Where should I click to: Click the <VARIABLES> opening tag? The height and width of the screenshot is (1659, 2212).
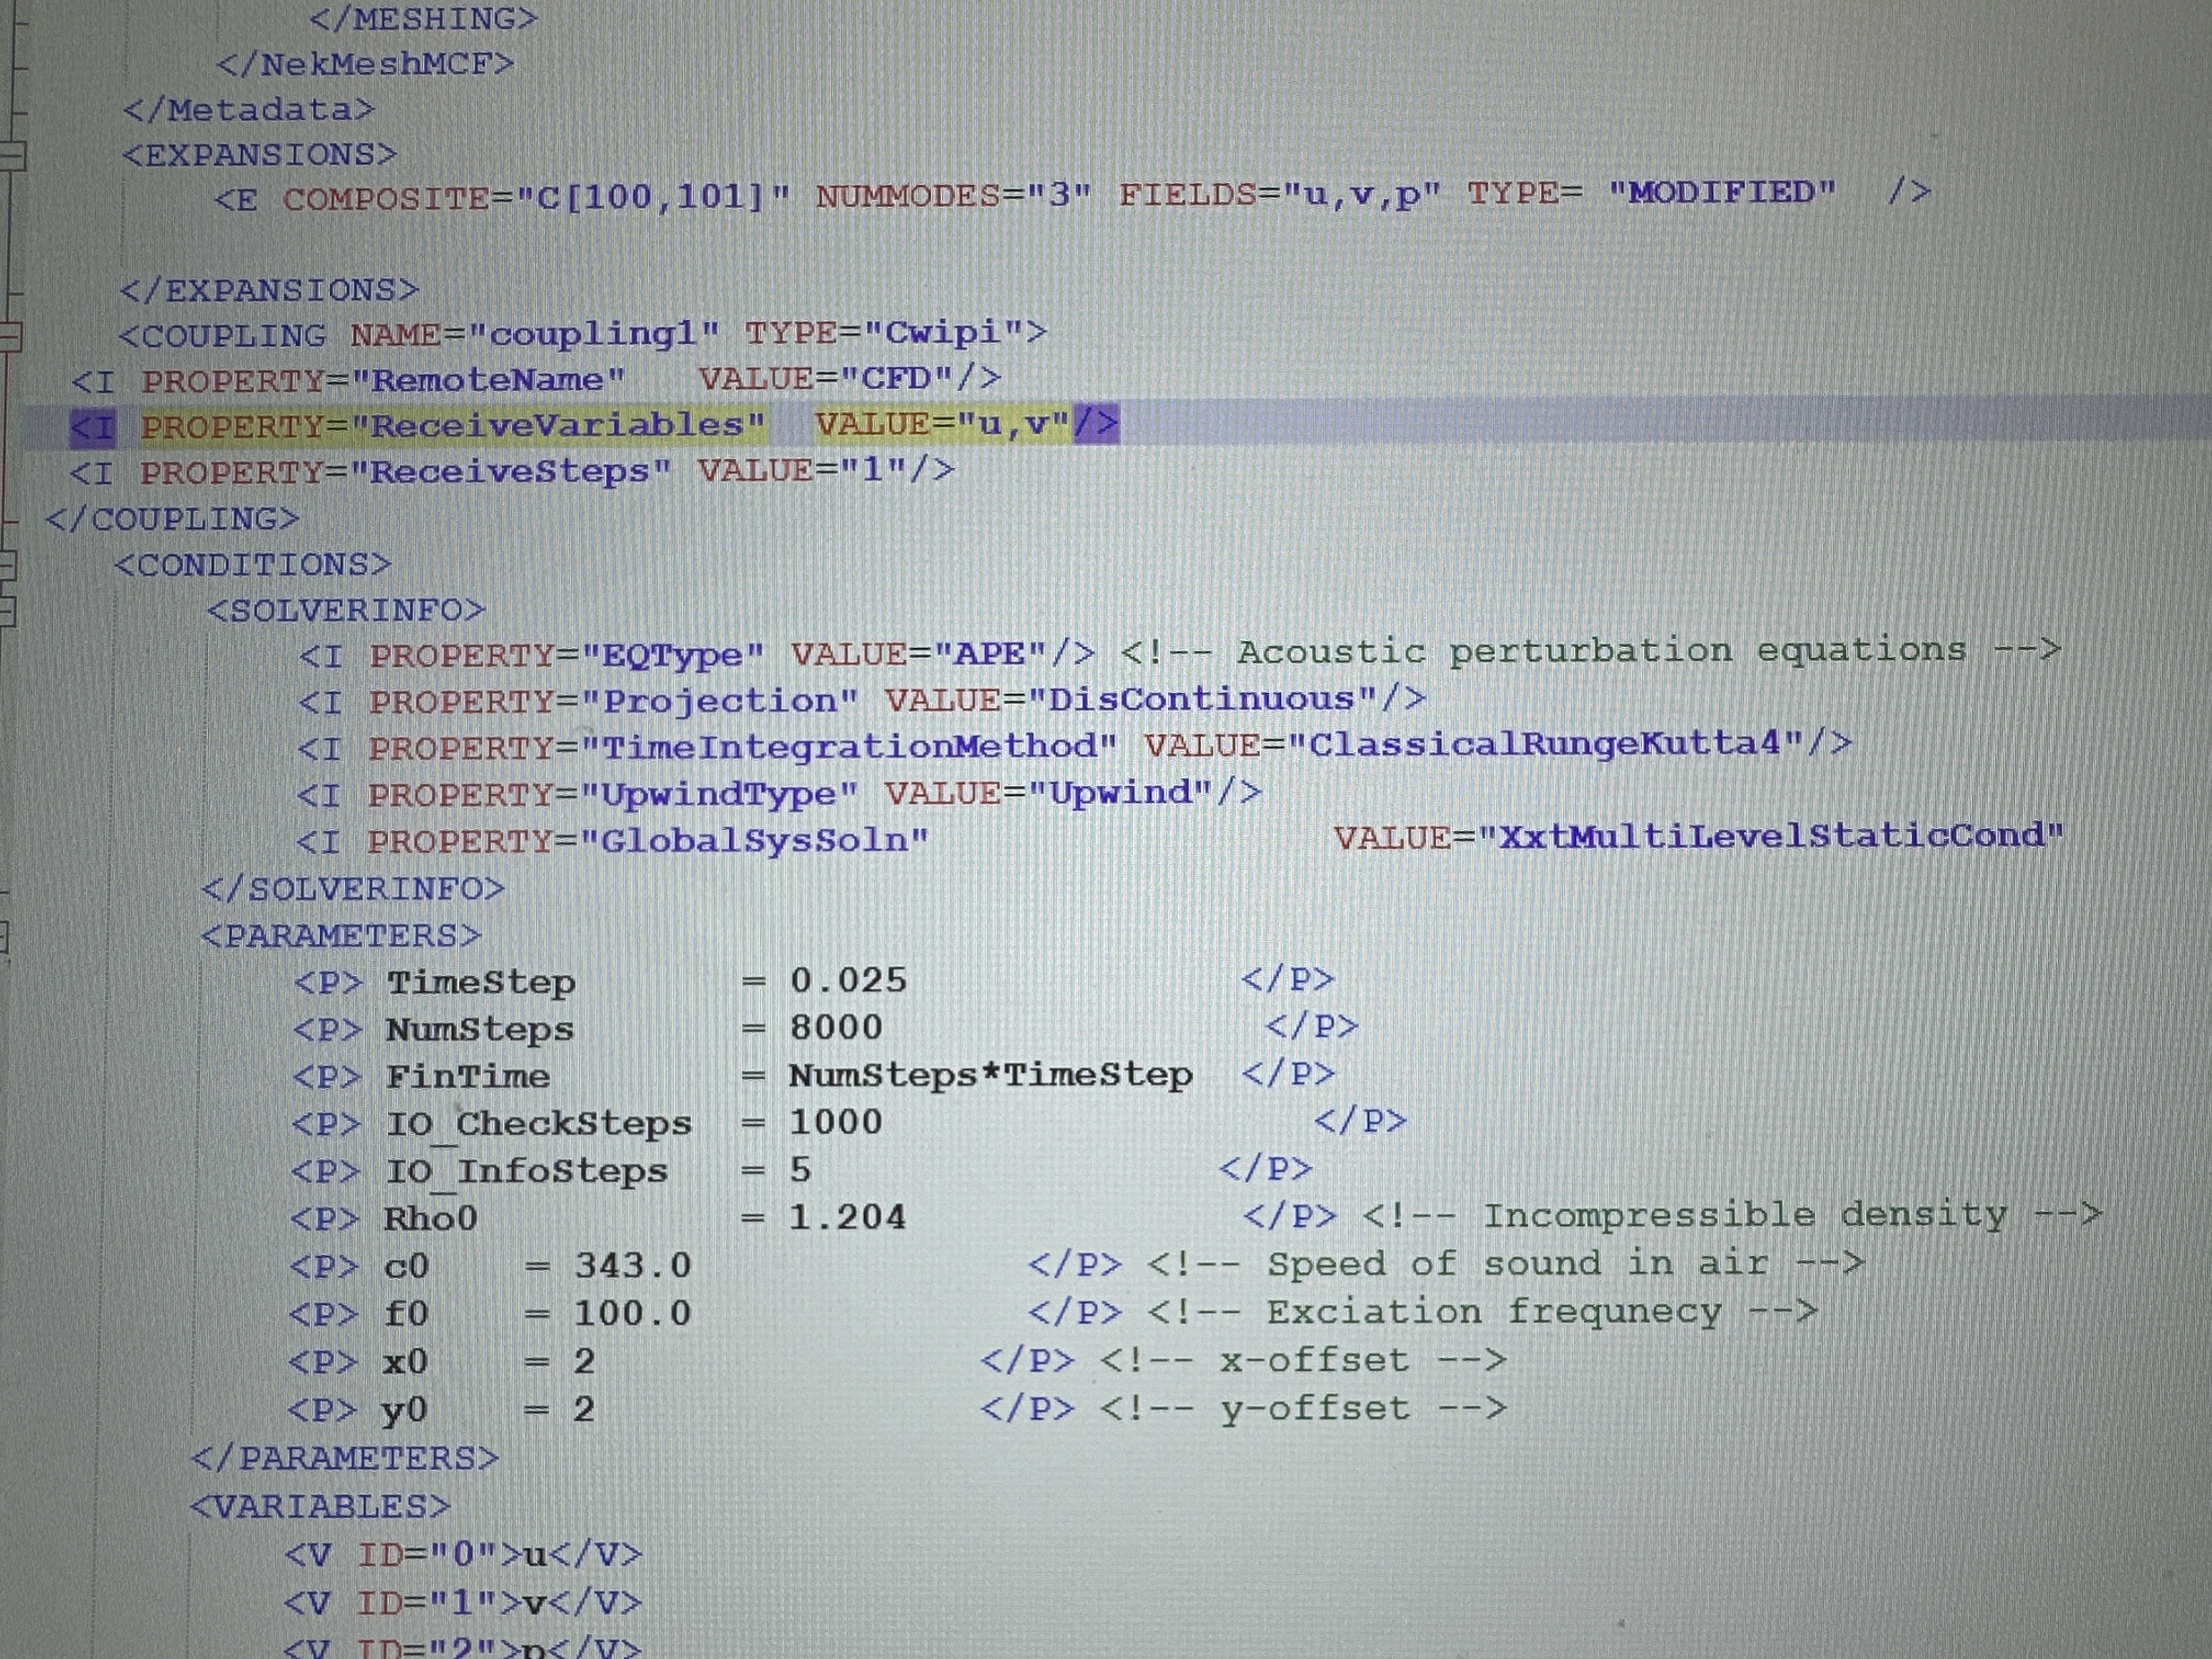click(x=320, y=1506)
